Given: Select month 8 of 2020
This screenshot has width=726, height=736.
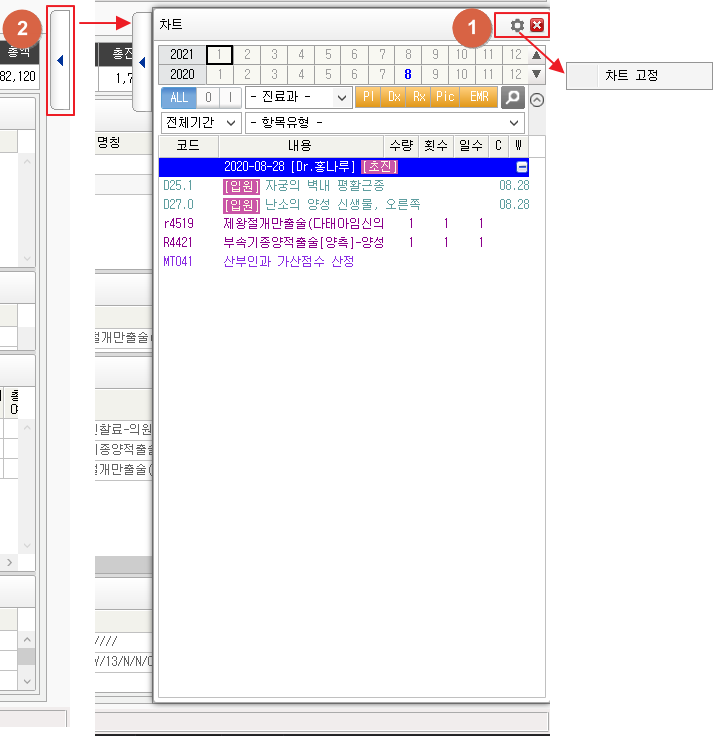Looking at the screenshot, I should 408,74.
